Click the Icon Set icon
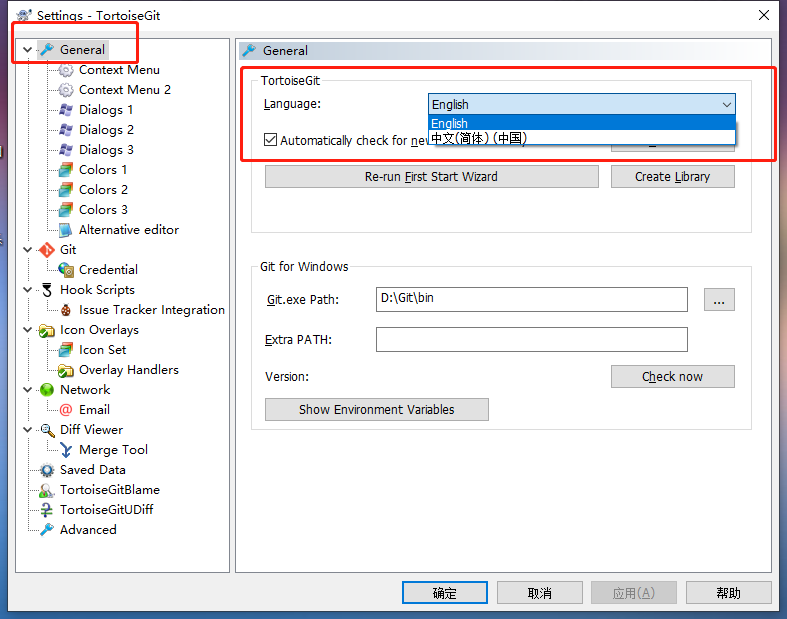787x619 pixels. click(66, 350)
